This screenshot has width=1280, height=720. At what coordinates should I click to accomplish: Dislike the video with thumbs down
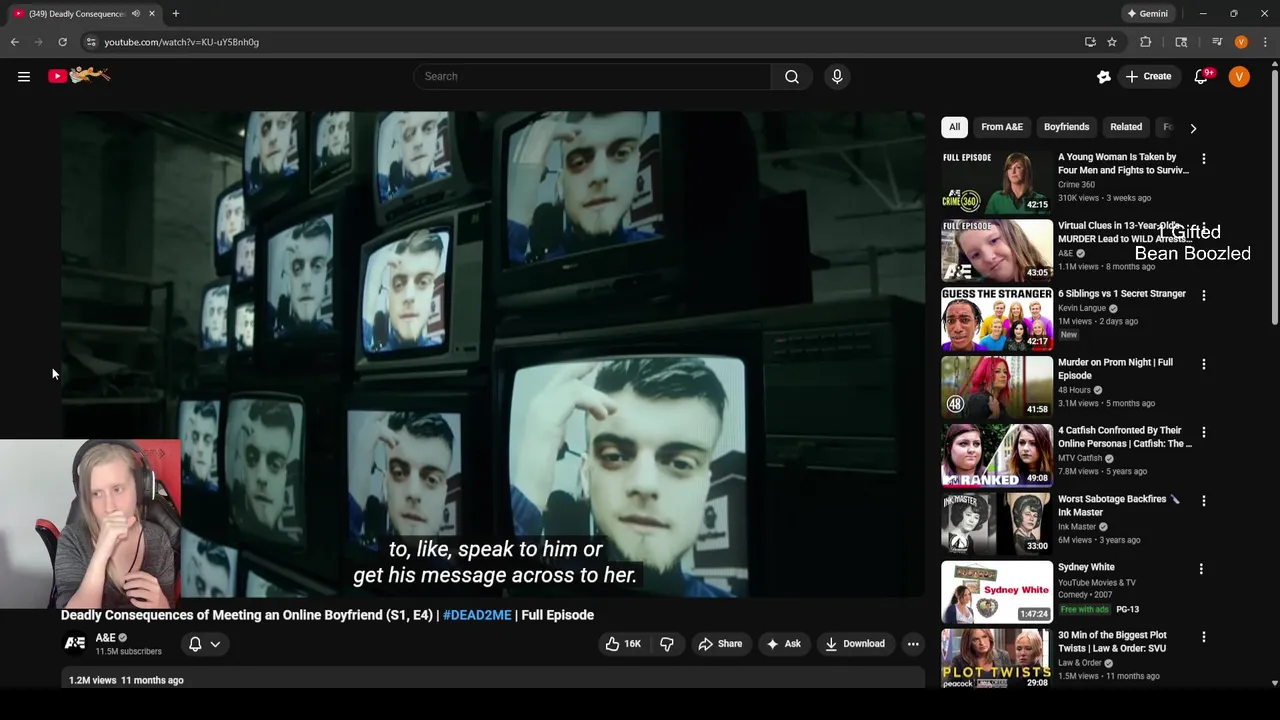point(667,644)
